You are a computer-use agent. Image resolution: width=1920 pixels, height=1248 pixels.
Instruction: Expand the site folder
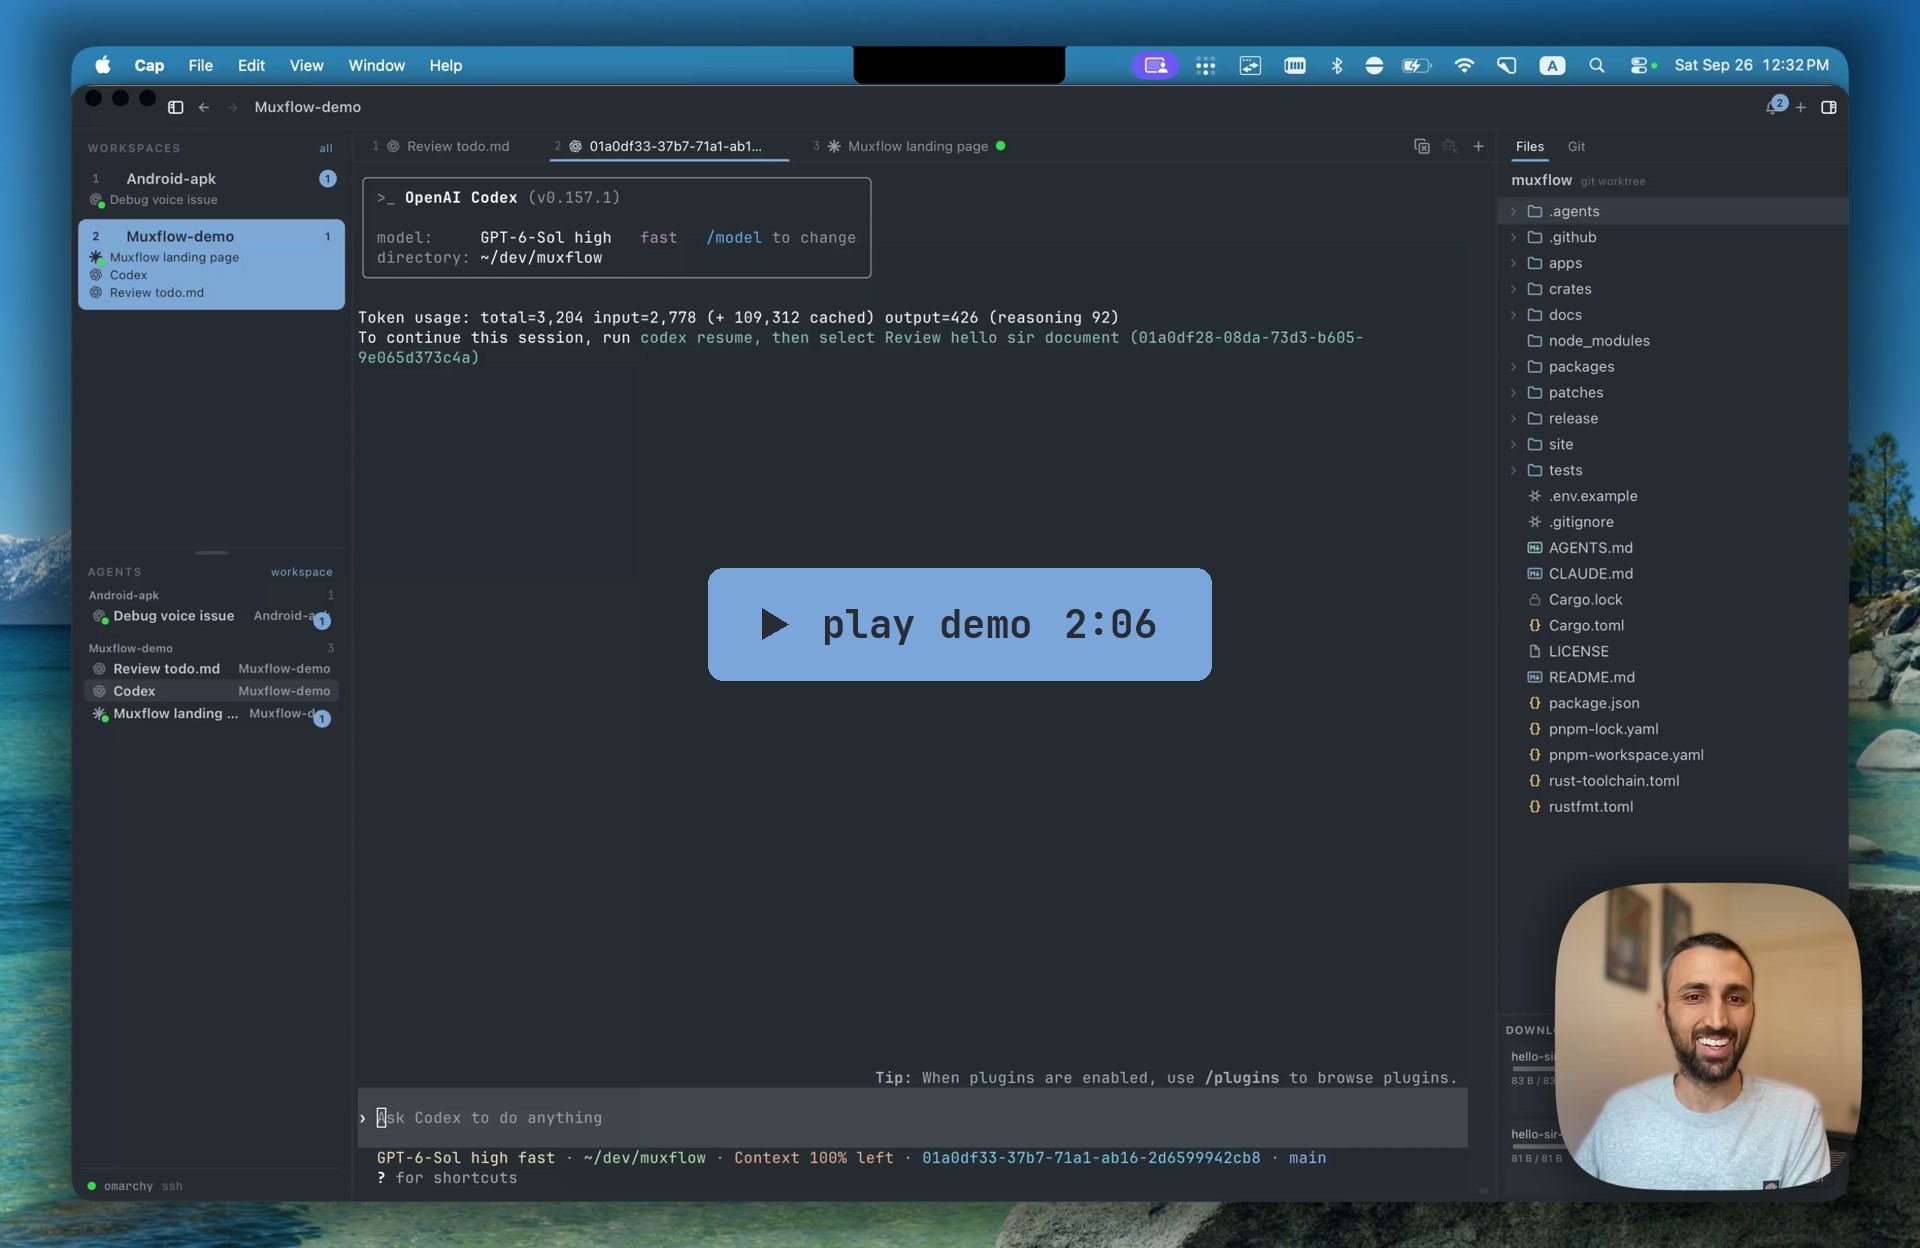[x=1513, y=444]
